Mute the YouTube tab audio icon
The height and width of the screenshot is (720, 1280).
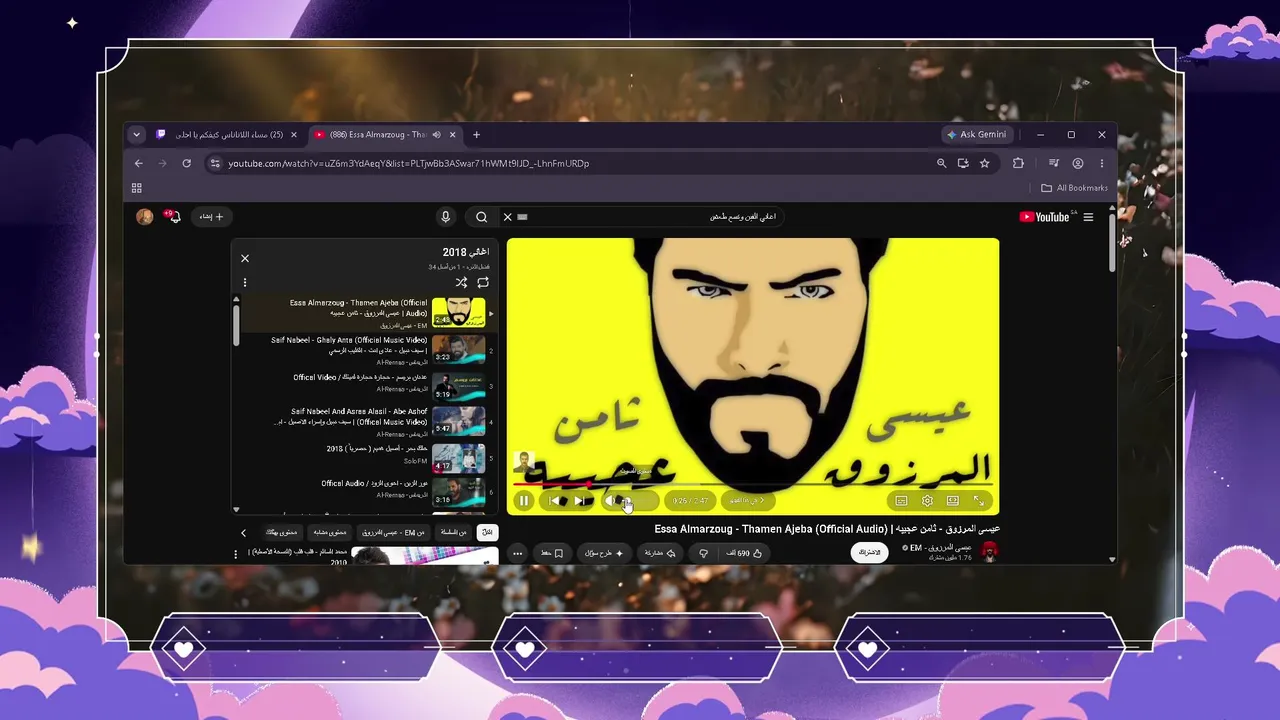point(437,135)
